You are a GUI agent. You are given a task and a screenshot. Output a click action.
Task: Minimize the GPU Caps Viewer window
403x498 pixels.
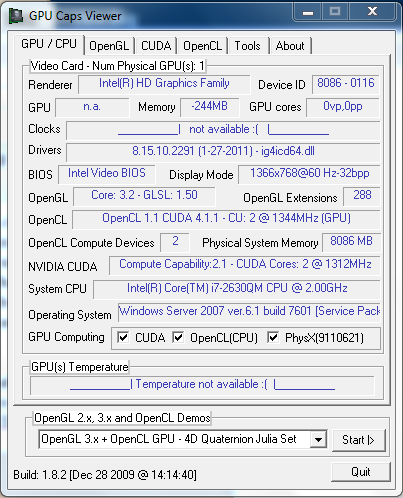(x=308, y=12)
